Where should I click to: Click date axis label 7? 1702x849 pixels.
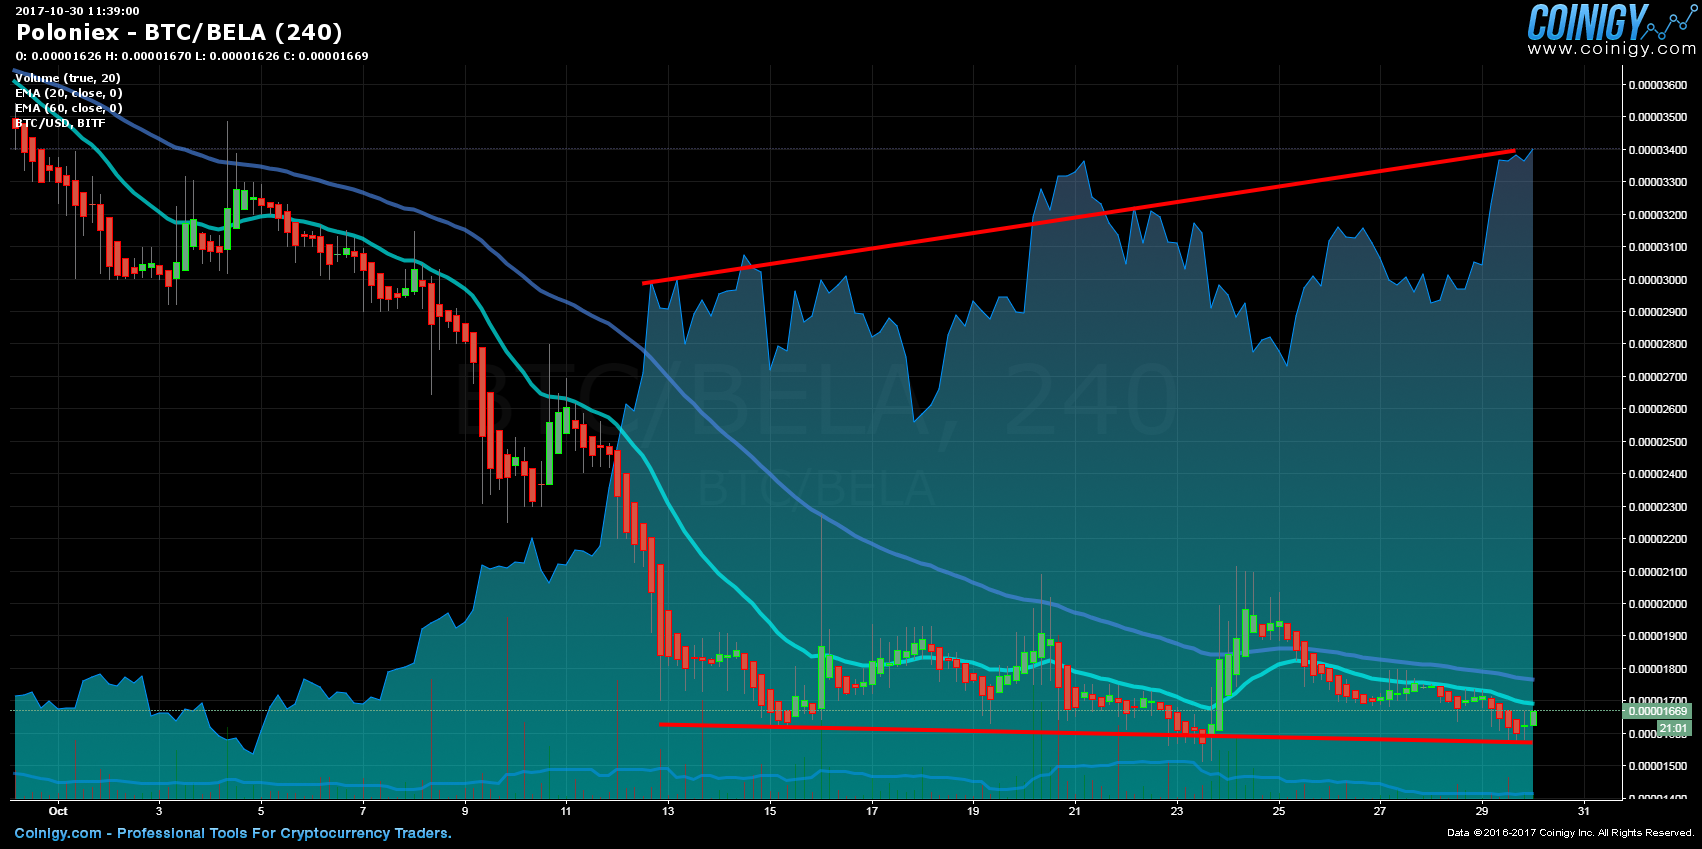tap(363, 811)
